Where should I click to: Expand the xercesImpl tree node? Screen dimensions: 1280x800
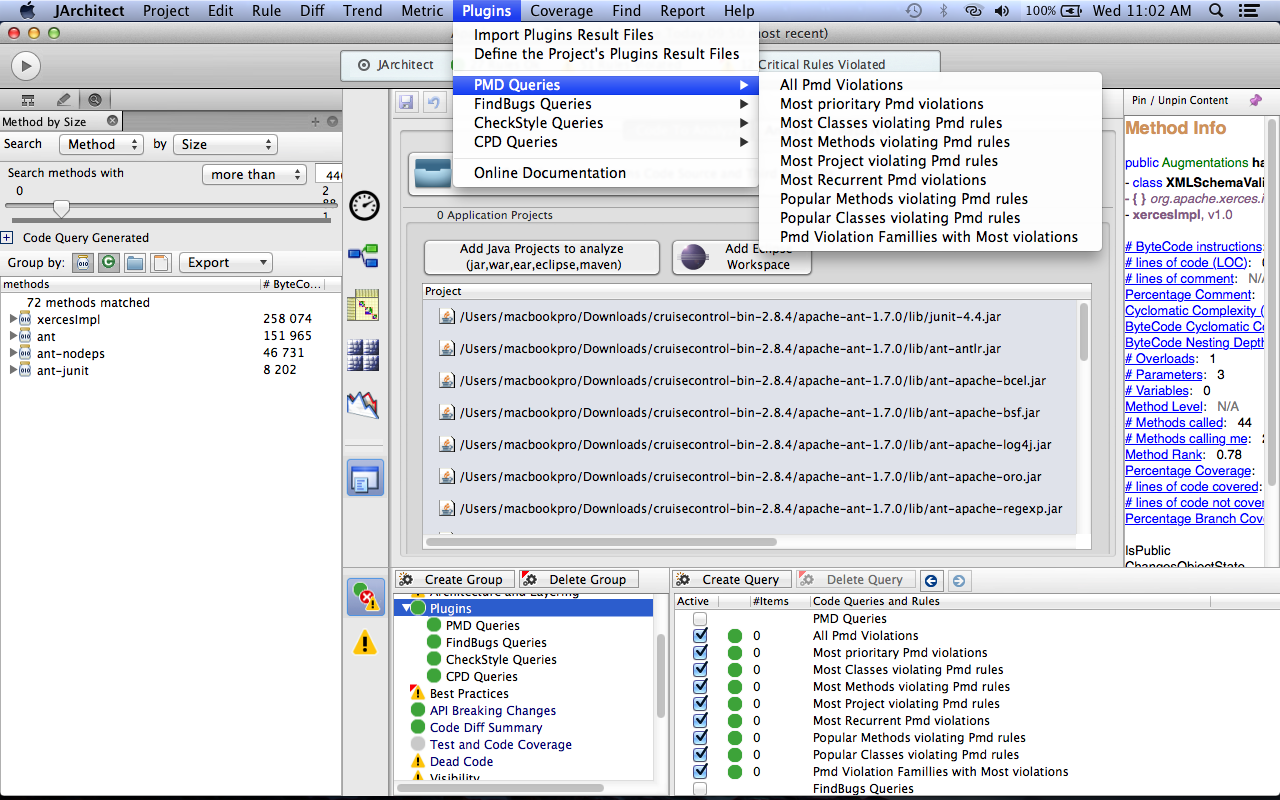point(13,319)
